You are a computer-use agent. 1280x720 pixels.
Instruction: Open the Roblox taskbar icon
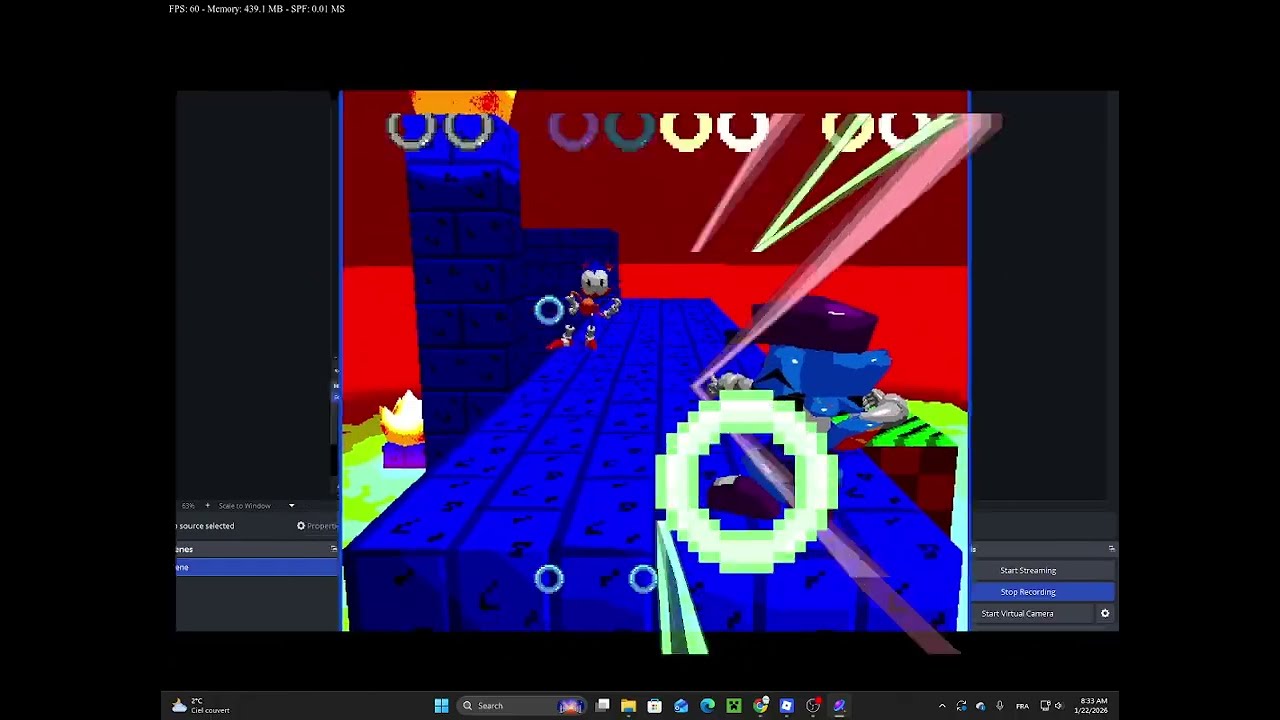(x=787, y=706)
